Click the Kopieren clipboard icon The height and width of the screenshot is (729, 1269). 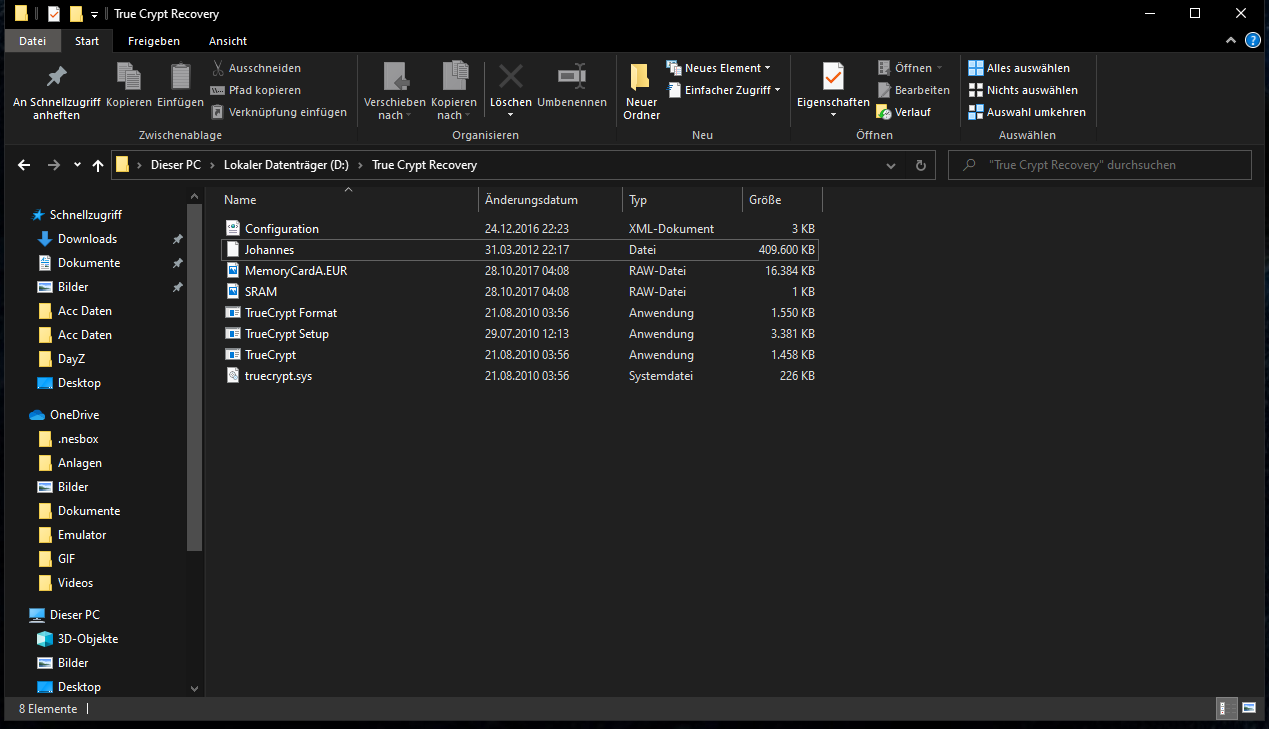(x=129, y=77)
